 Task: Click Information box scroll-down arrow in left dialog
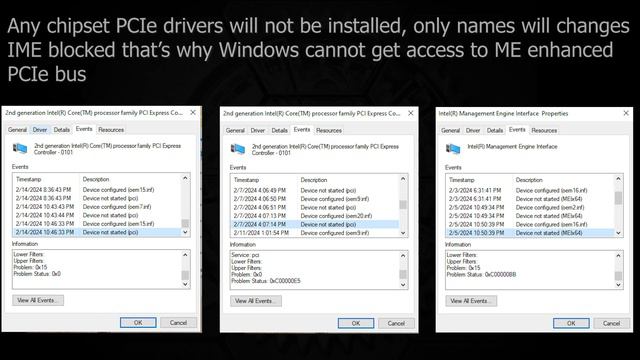(185, 284)
